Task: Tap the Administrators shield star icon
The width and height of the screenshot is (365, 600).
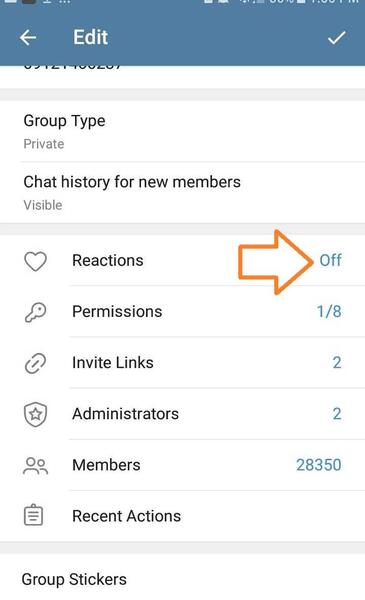Action: point(35,414)
